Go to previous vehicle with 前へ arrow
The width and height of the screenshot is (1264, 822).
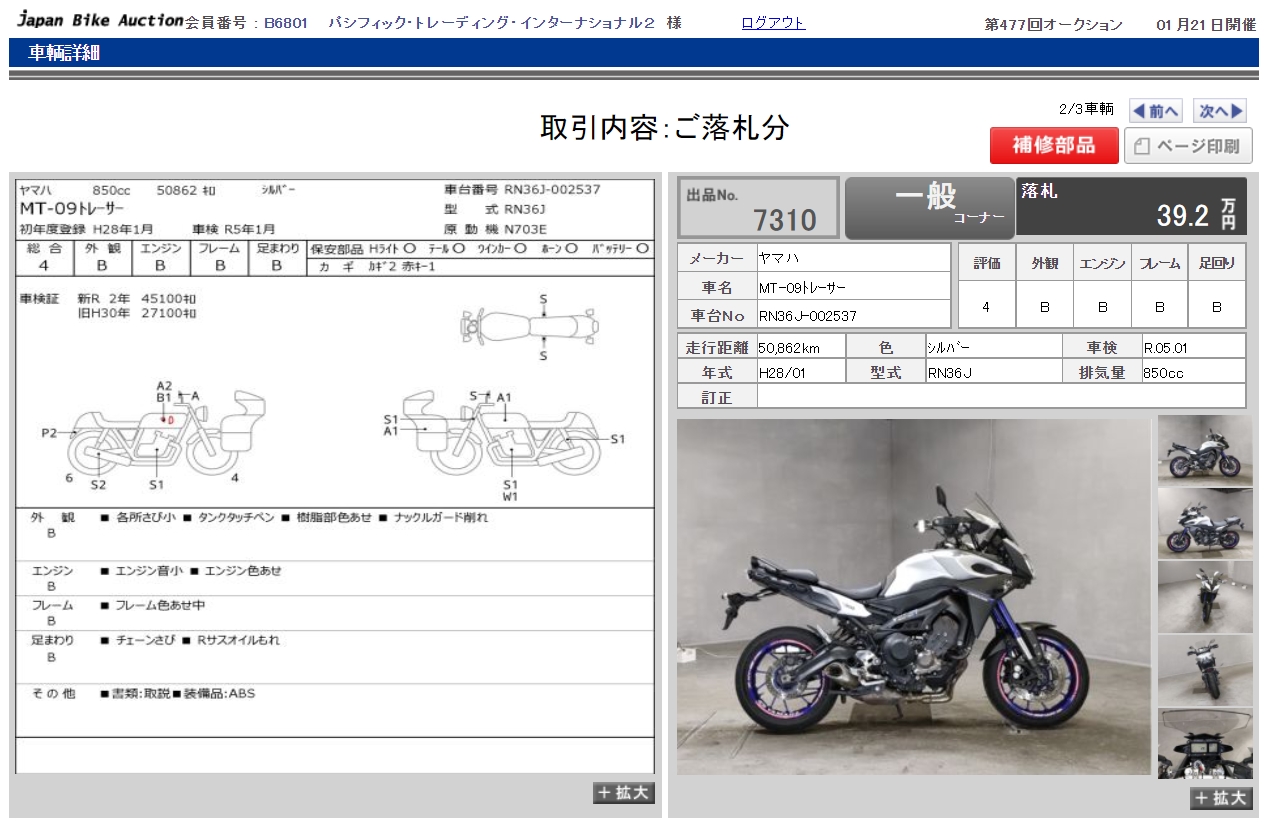coord(1155,111)
